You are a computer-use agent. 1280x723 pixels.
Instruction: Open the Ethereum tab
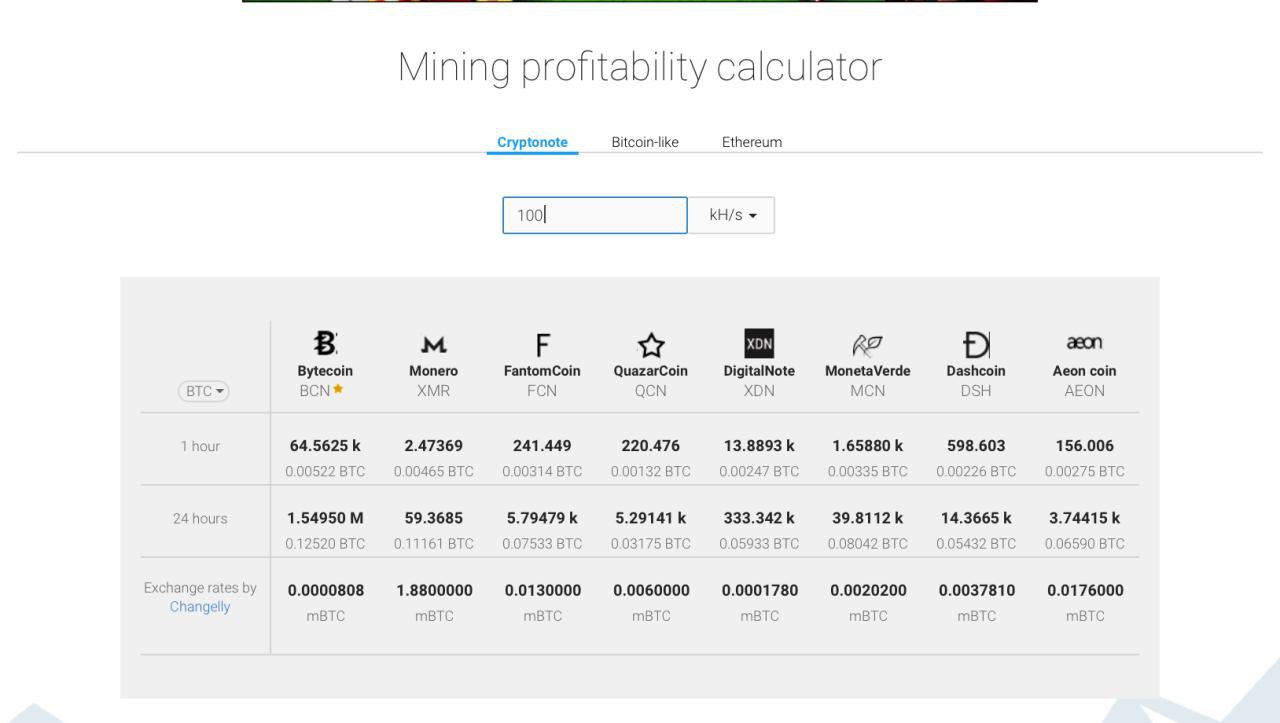(752, 142)
